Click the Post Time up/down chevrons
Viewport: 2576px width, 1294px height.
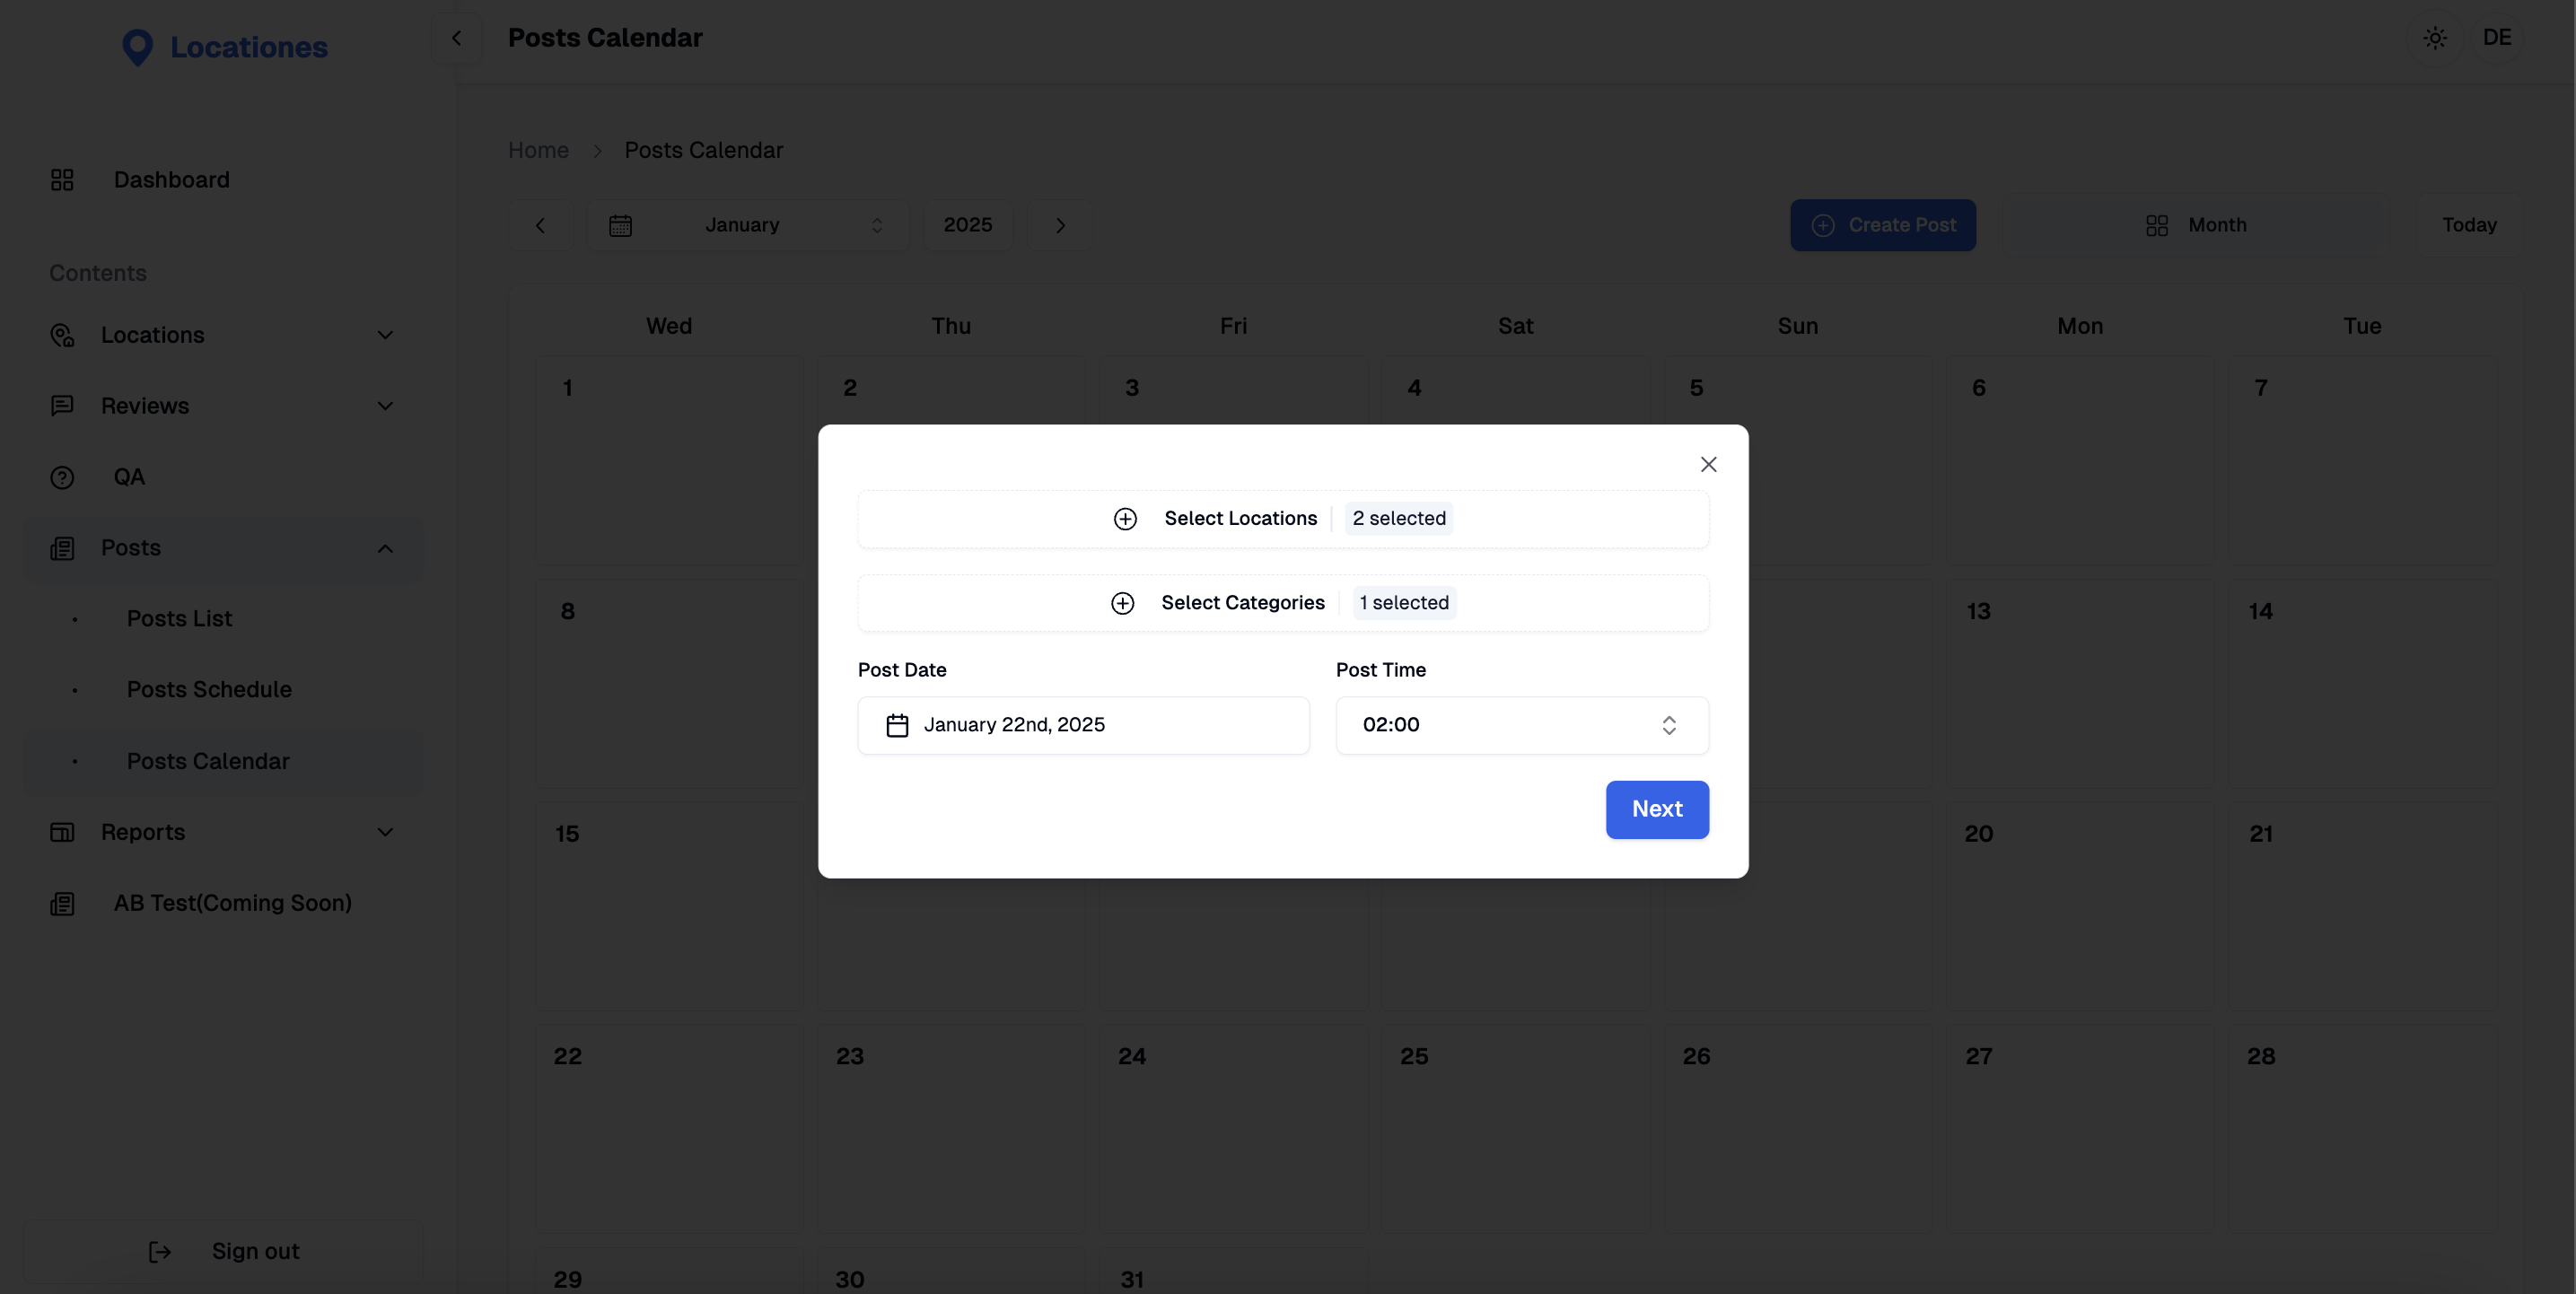[1669, 725]
